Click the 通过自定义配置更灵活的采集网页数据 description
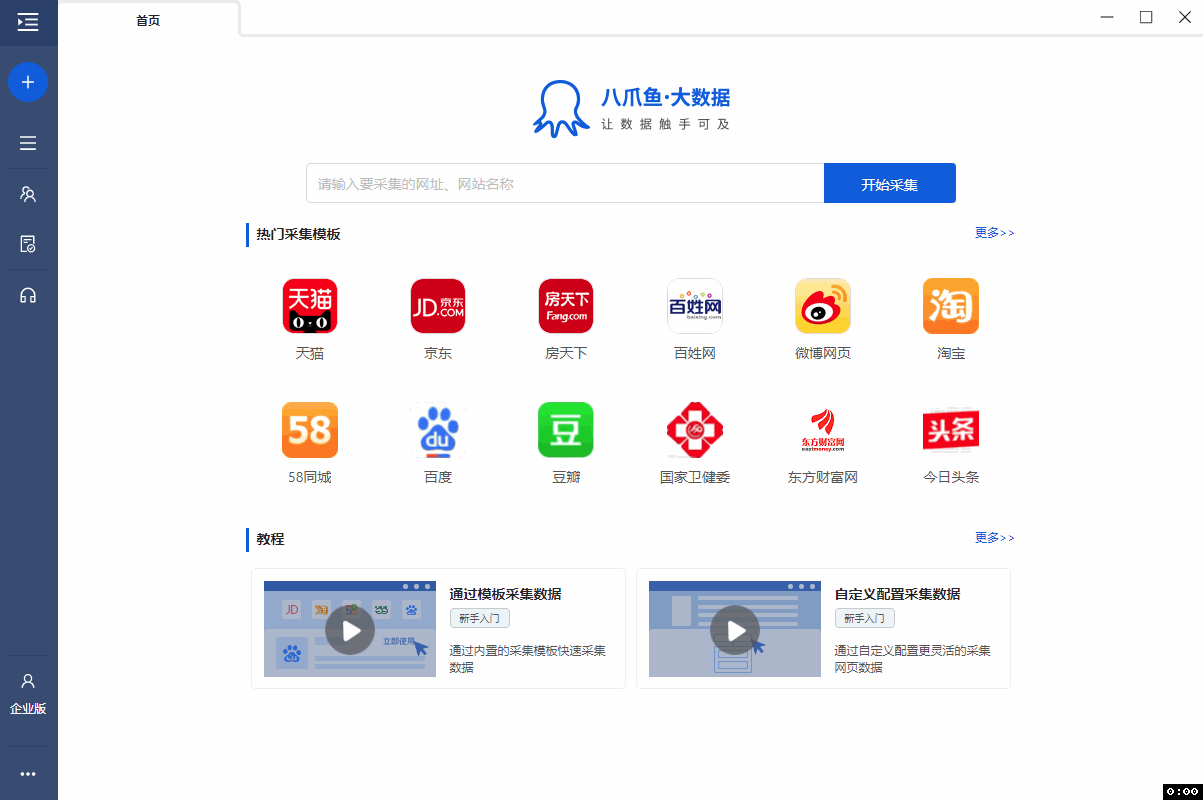The height and width of the screenshot is (800, 1203). [912, 659]
